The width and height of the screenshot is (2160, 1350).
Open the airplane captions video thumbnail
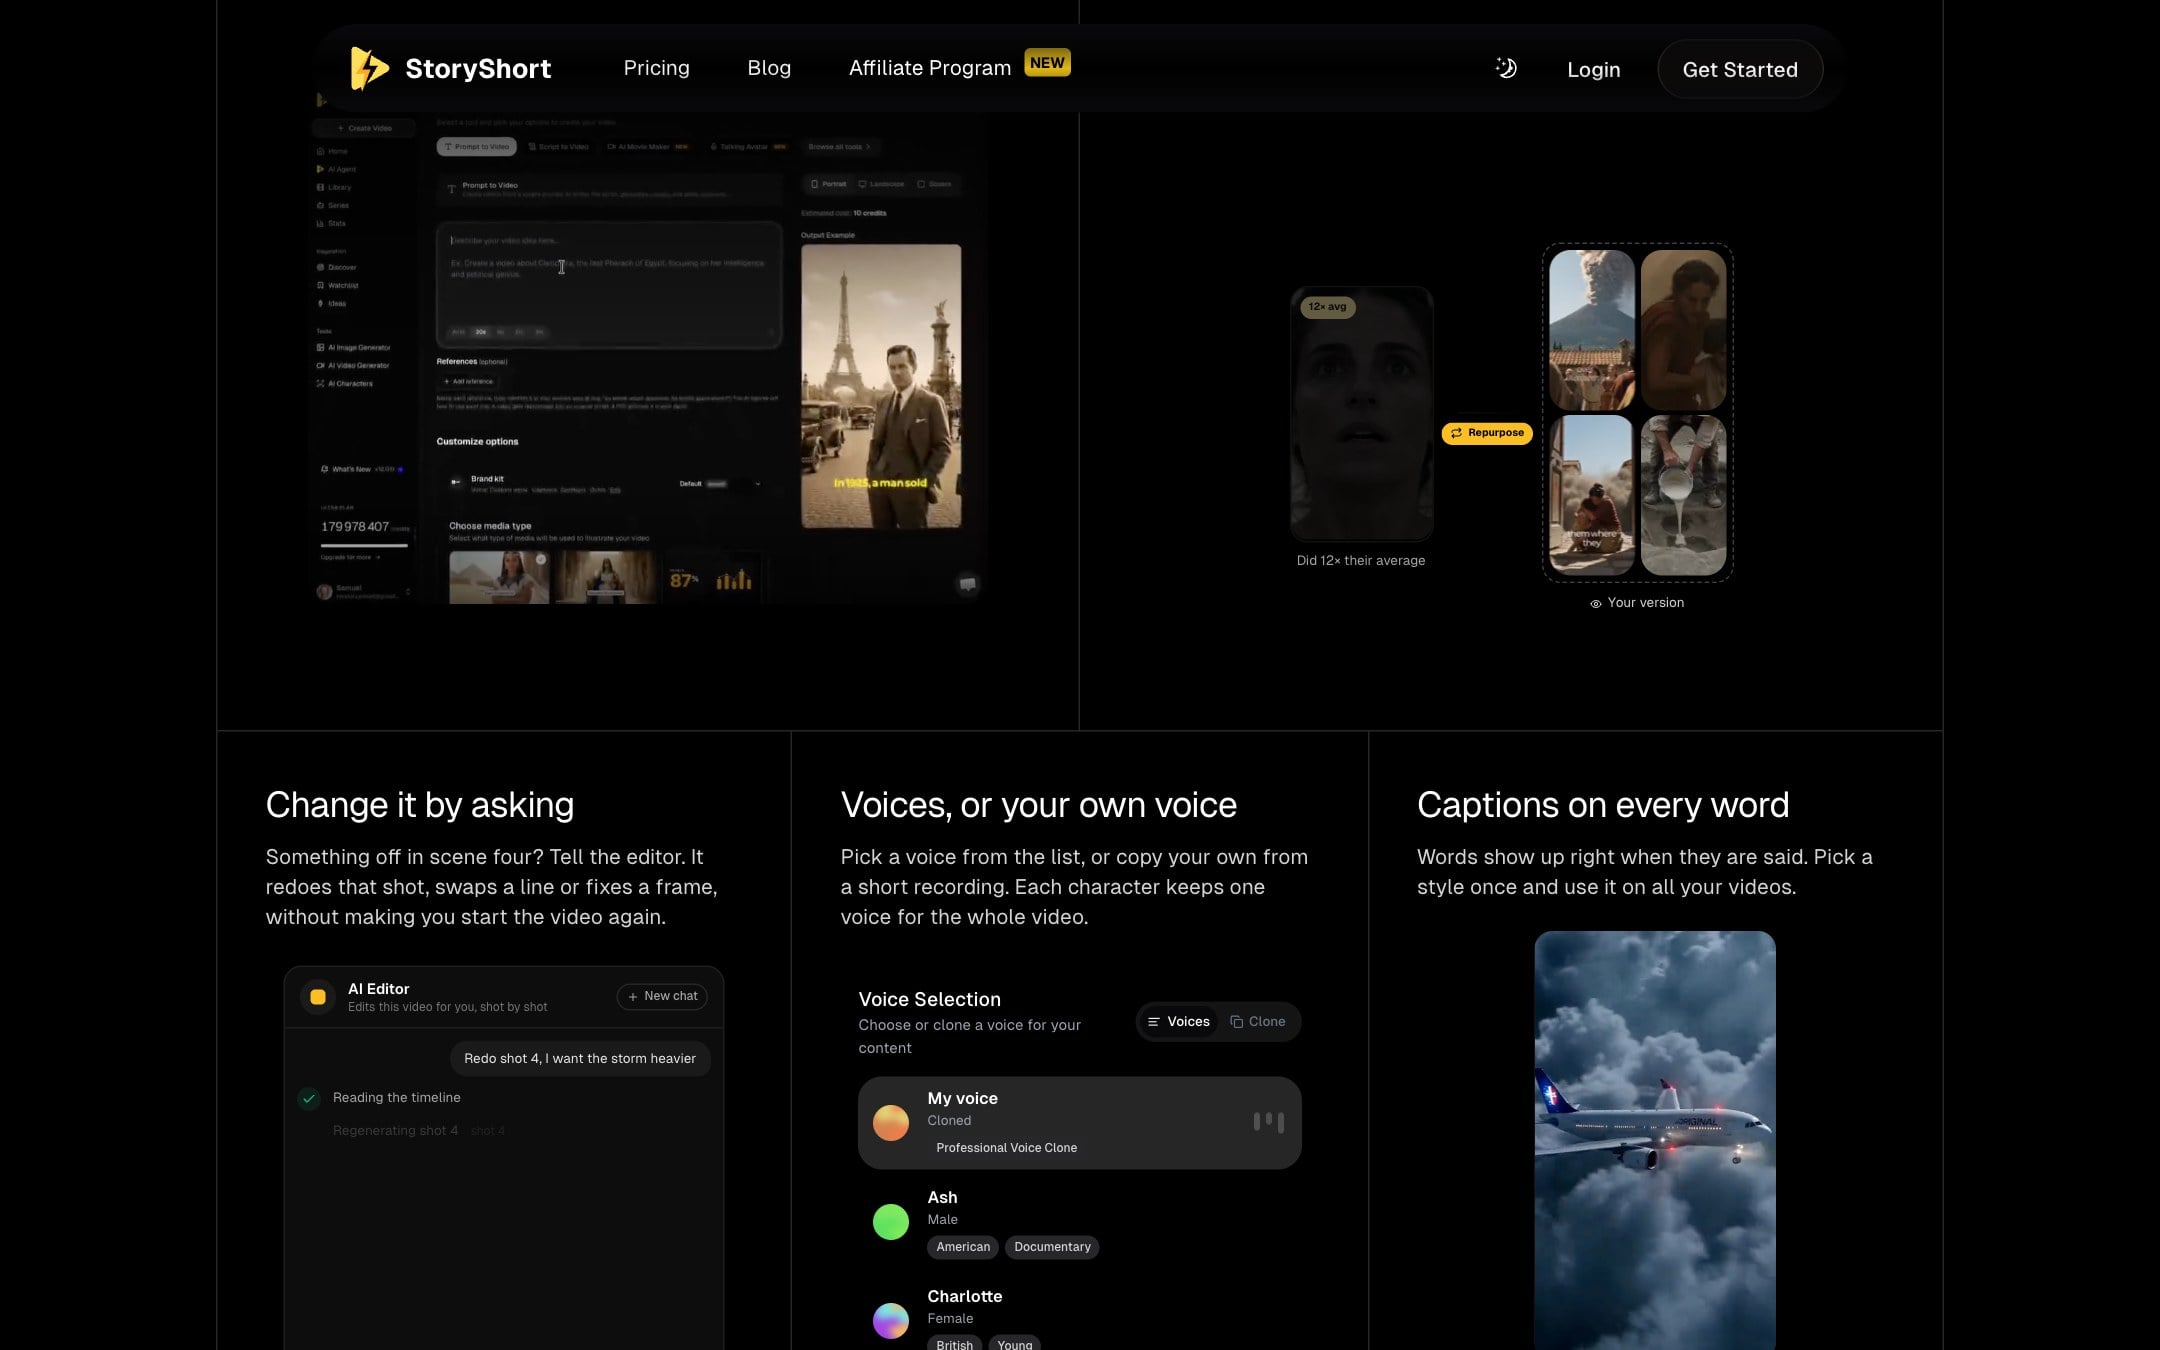tap(1655, 1140)
